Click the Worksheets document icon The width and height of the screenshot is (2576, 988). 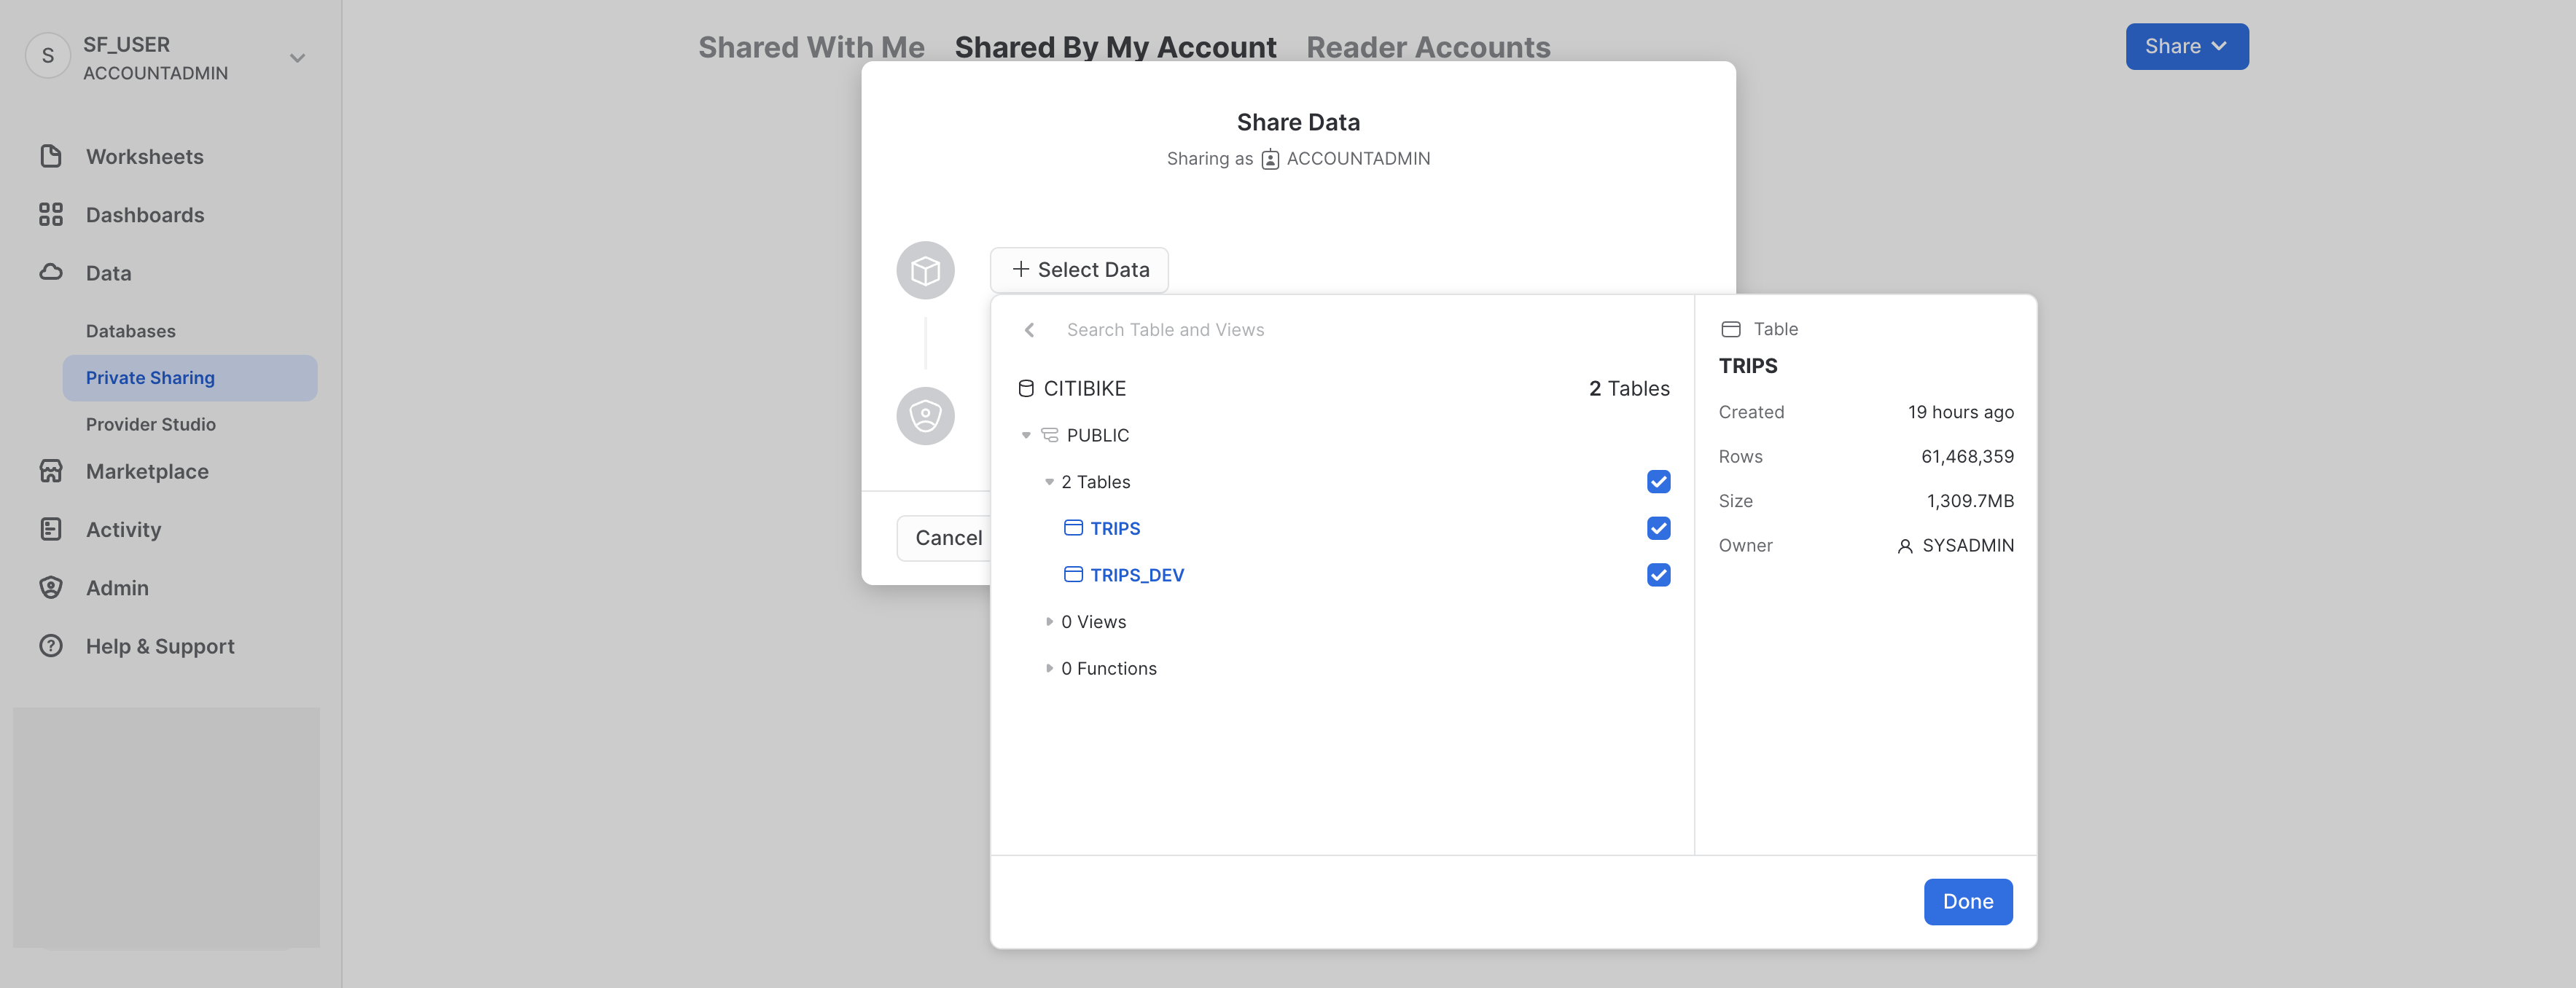point(51,156)
